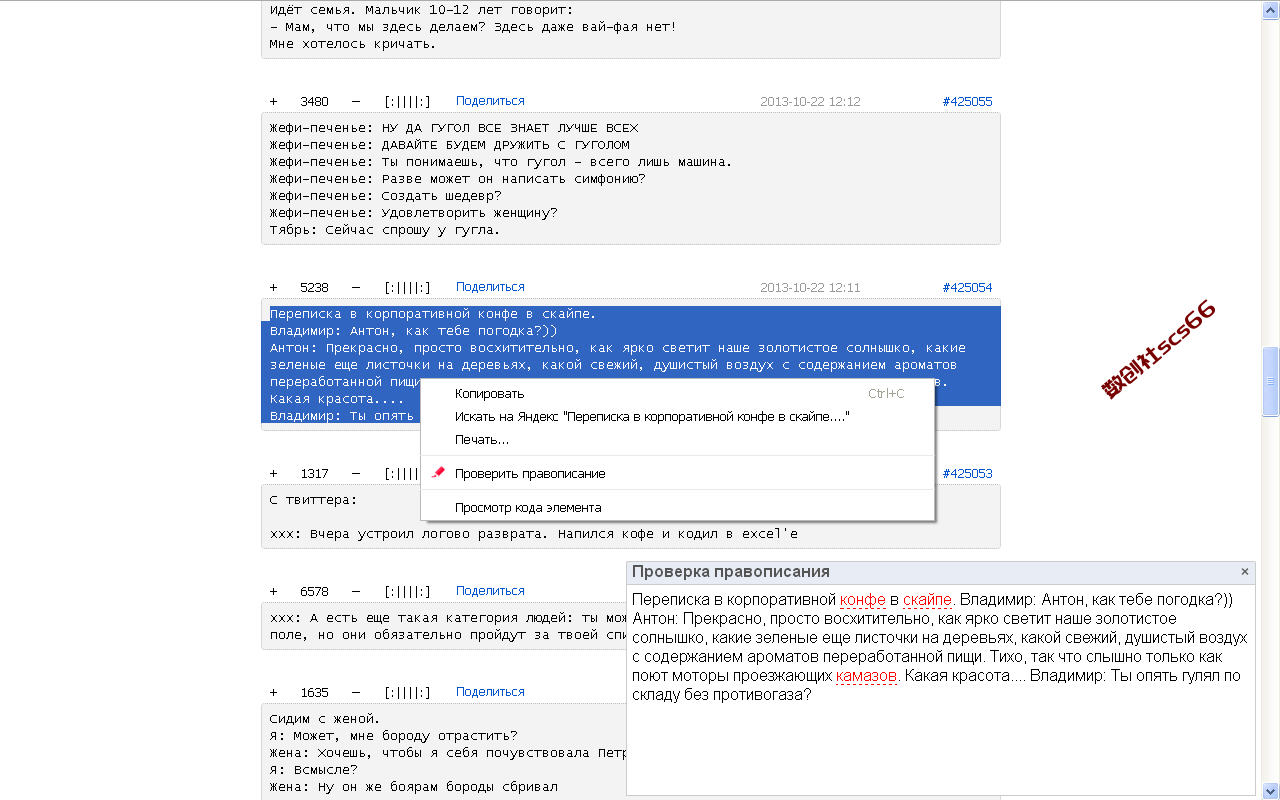Screen dimensions: 1280x800
Task: Mark quote 6578 as bayan [:||||:]
Action: point(407,591)
